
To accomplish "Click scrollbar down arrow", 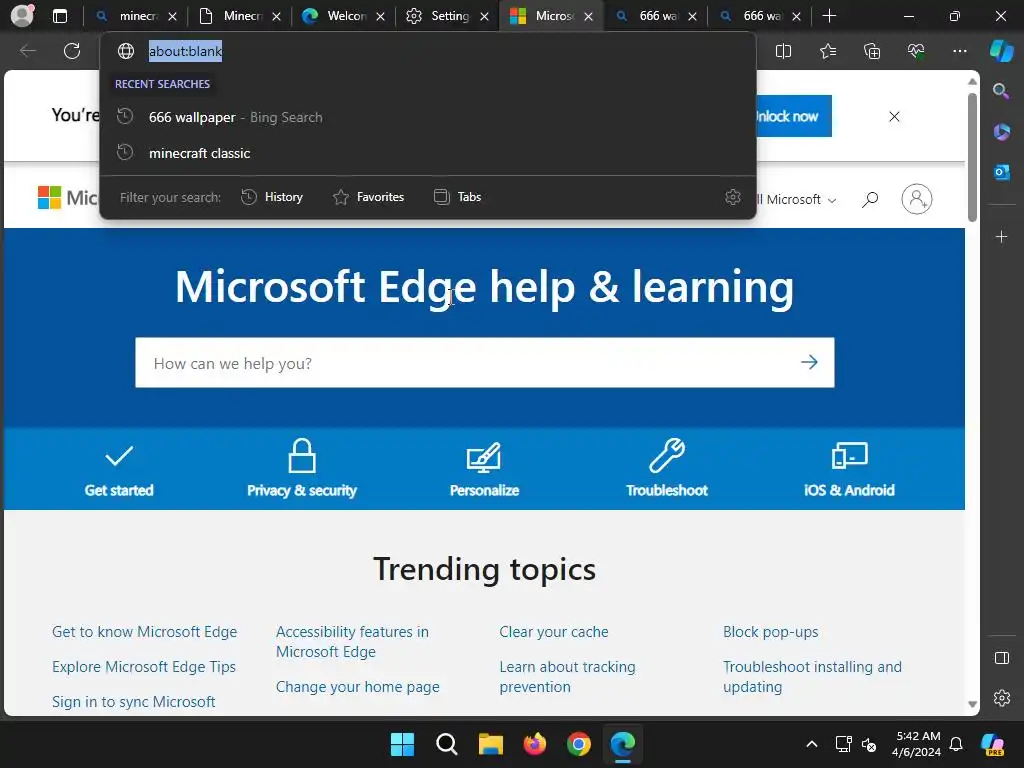I will (x=972, y=704).
